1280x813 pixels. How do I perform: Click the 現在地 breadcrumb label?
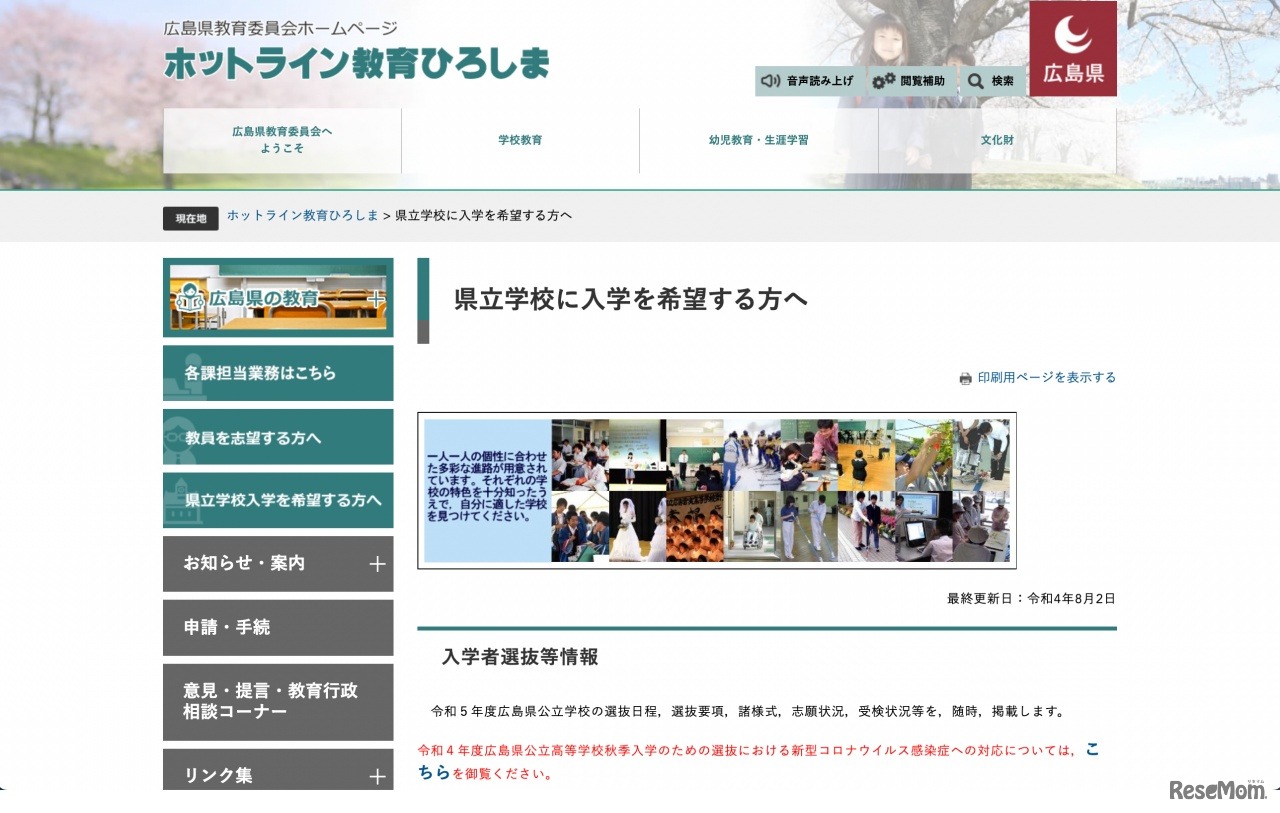pos(191,218)
